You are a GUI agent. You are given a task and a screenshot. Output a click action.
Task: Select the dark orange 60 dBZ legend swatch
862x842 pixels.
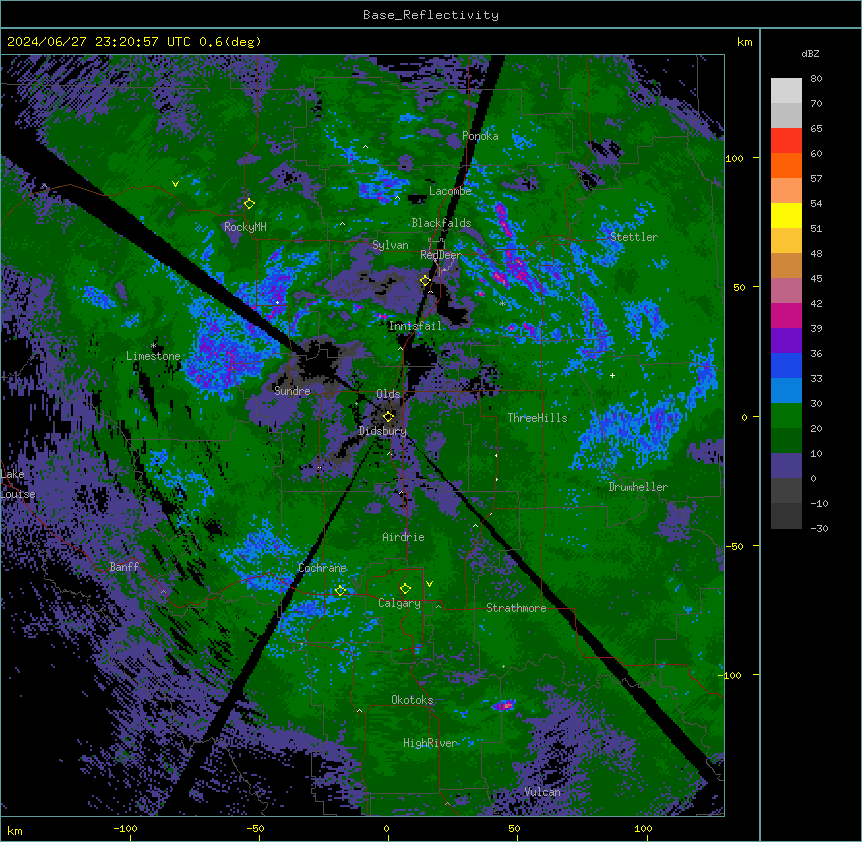[786, 165]
